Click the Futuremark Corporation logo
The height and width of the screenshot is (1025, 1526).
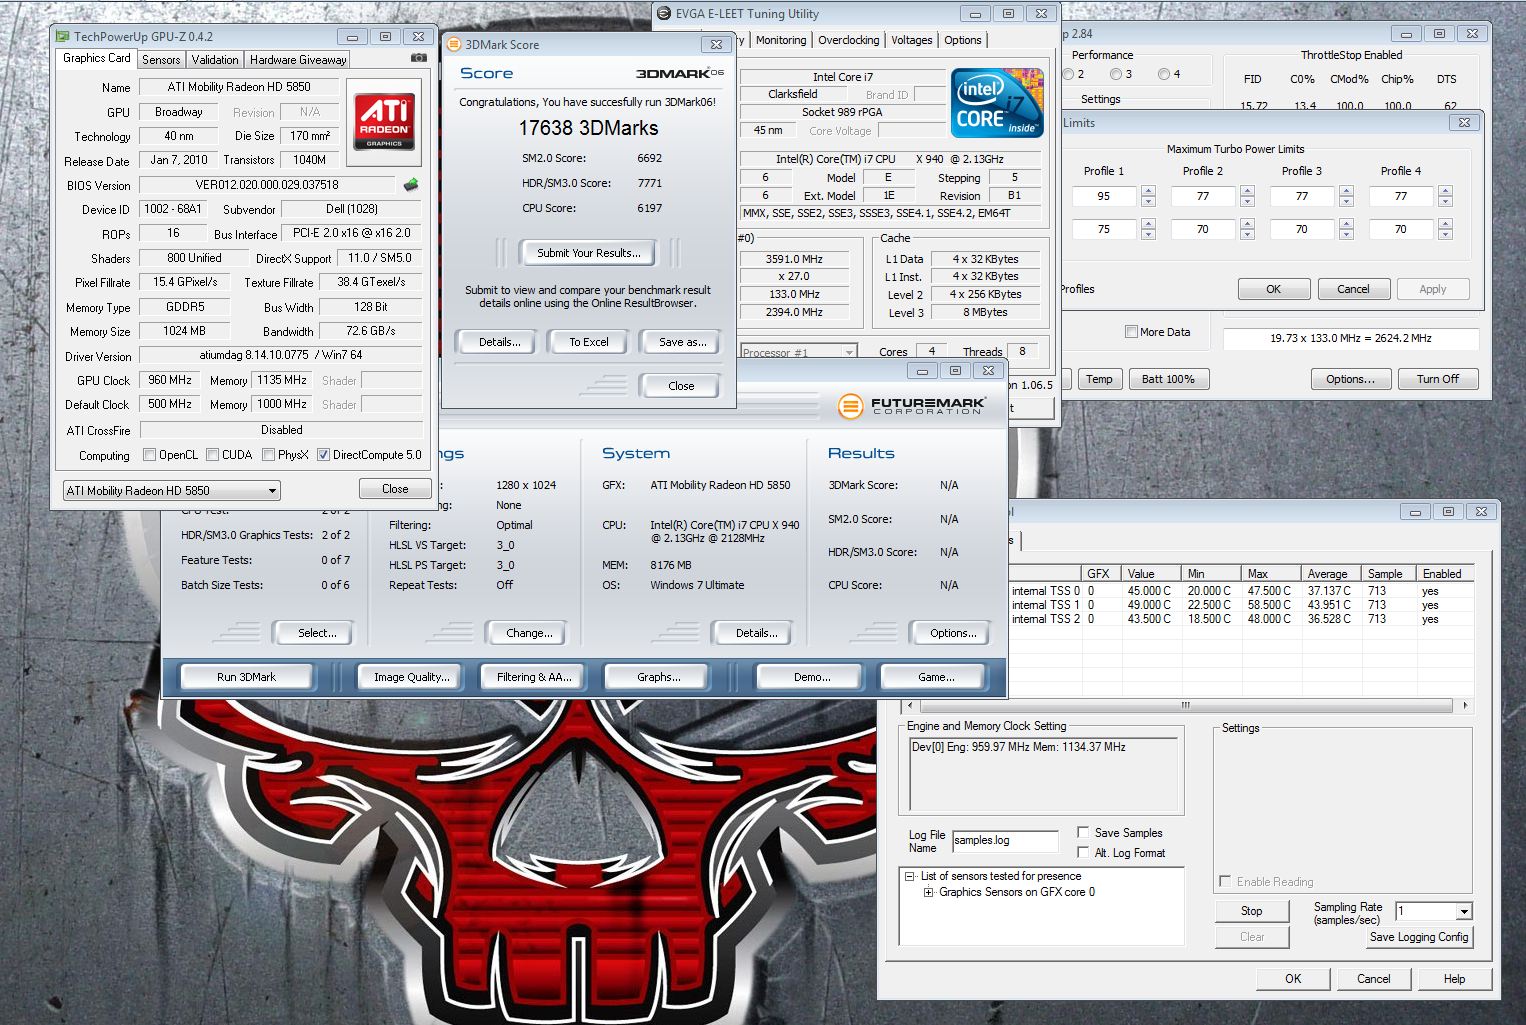pyautogui.click(x=911, y=406)
